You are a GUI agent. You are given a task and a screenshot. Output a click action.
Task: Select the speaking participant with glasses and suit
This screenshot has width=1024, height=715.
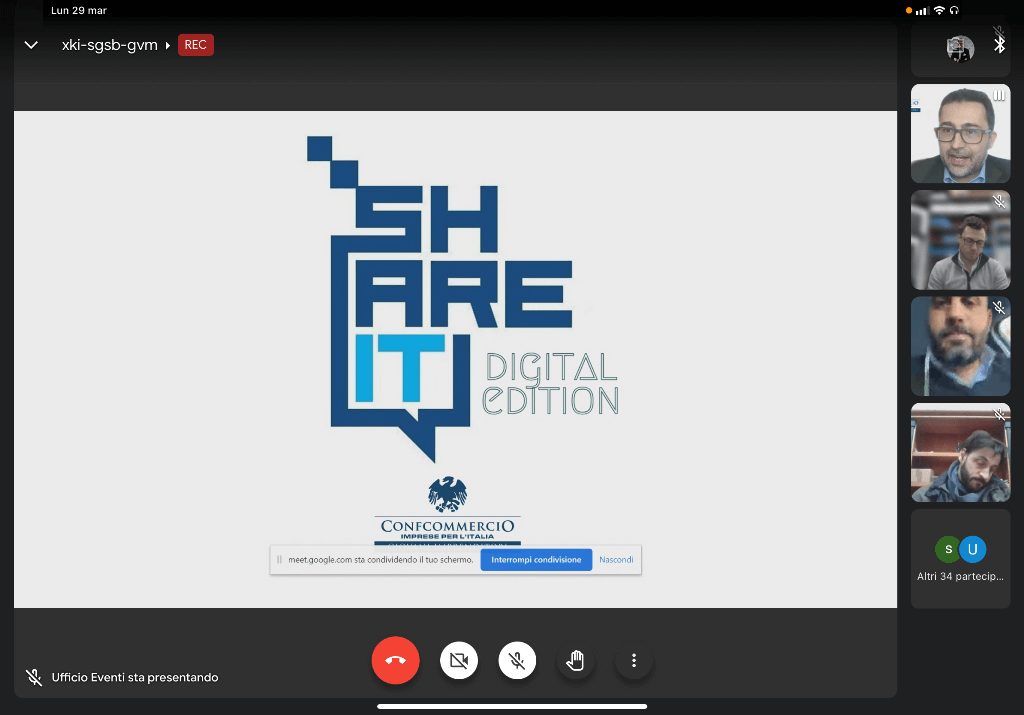pos(960,134)
